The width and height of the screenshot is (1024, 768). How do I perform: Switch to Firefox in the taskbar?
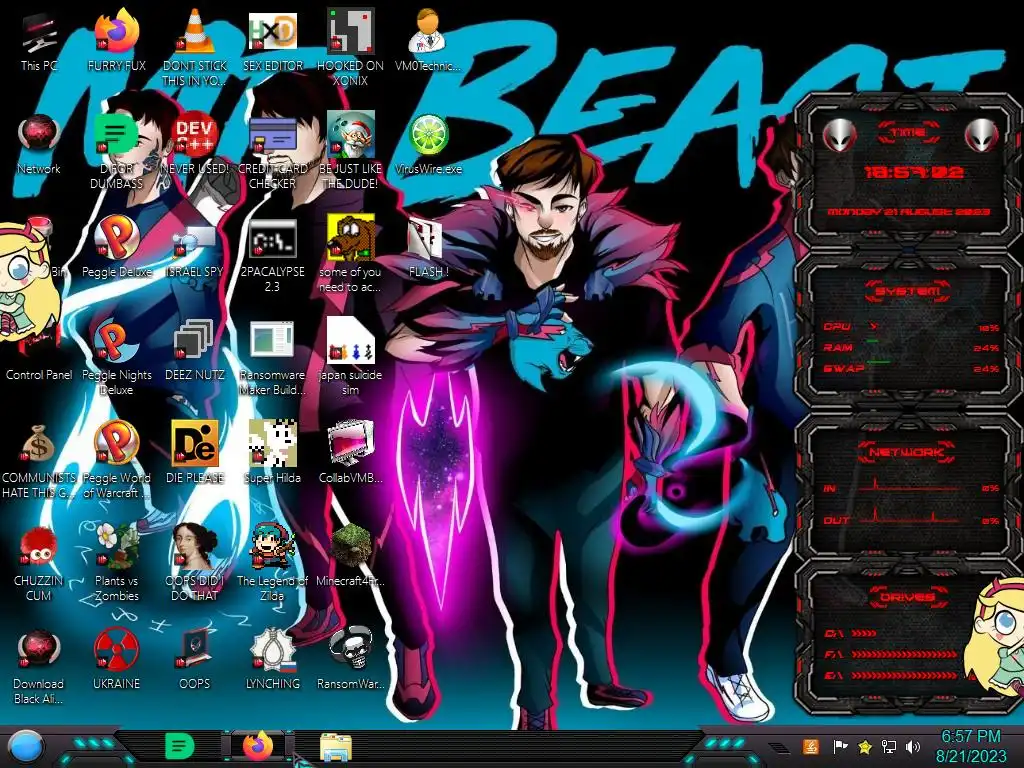(x=258, y=746)
